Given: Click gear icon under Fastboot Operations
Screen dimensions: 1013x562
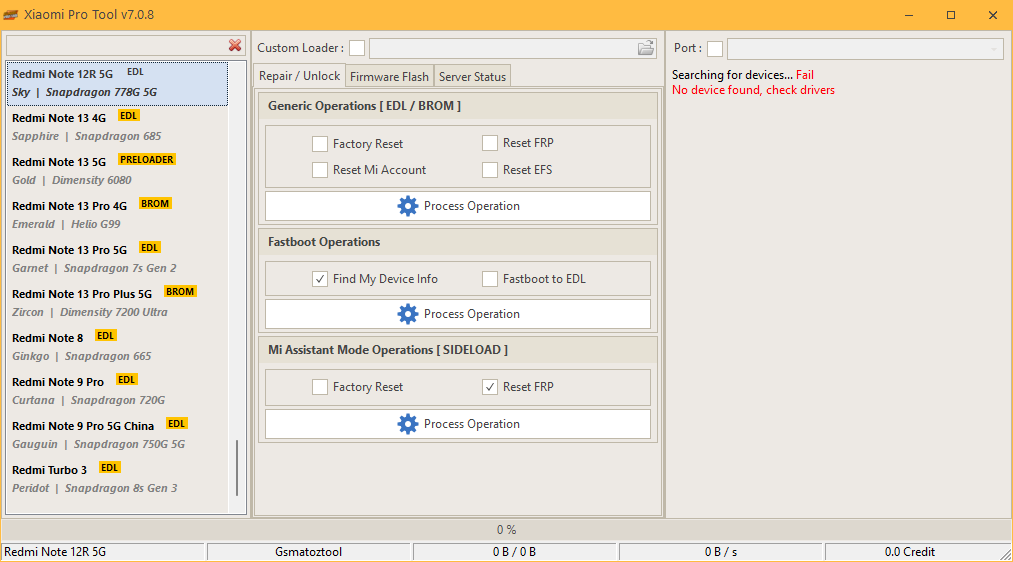Looking at the screenshot, I should coord(408,314).
